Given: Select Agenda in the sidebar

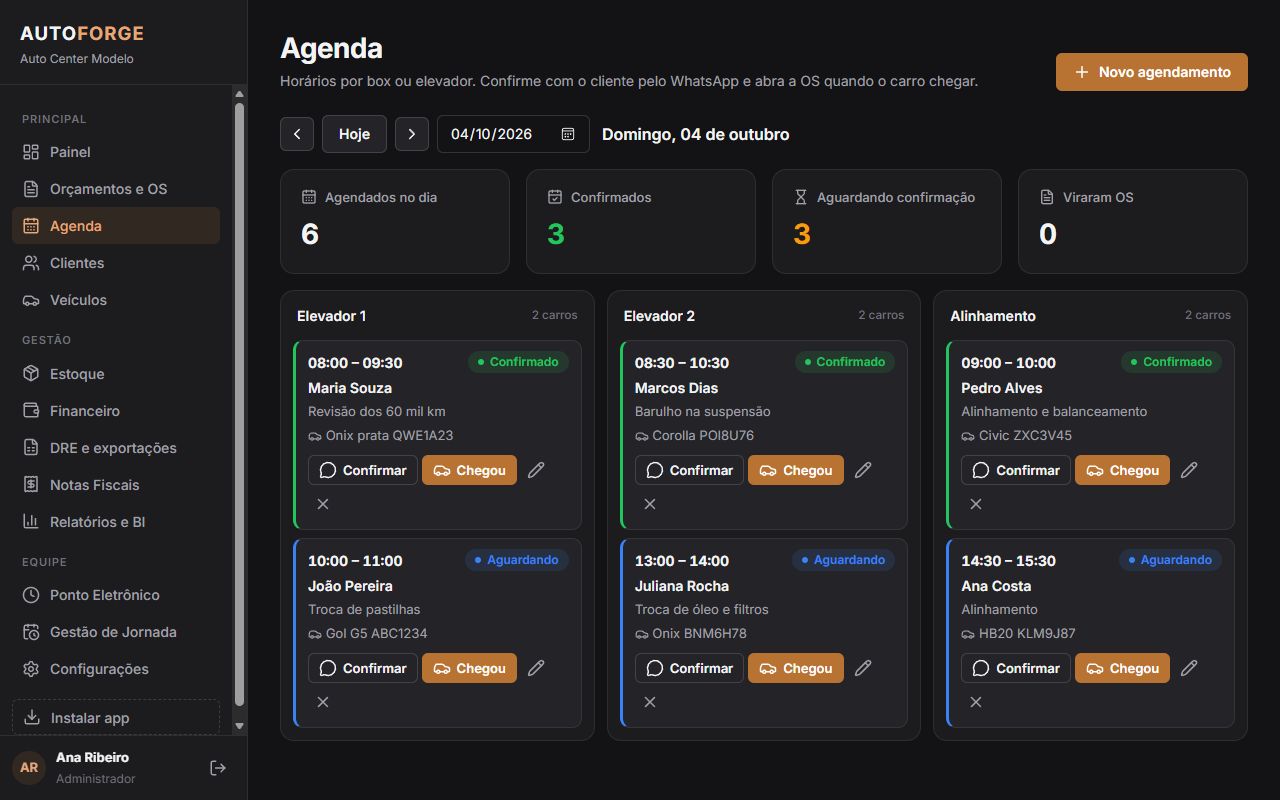Looking at the screenshot, I should point(116,226).
